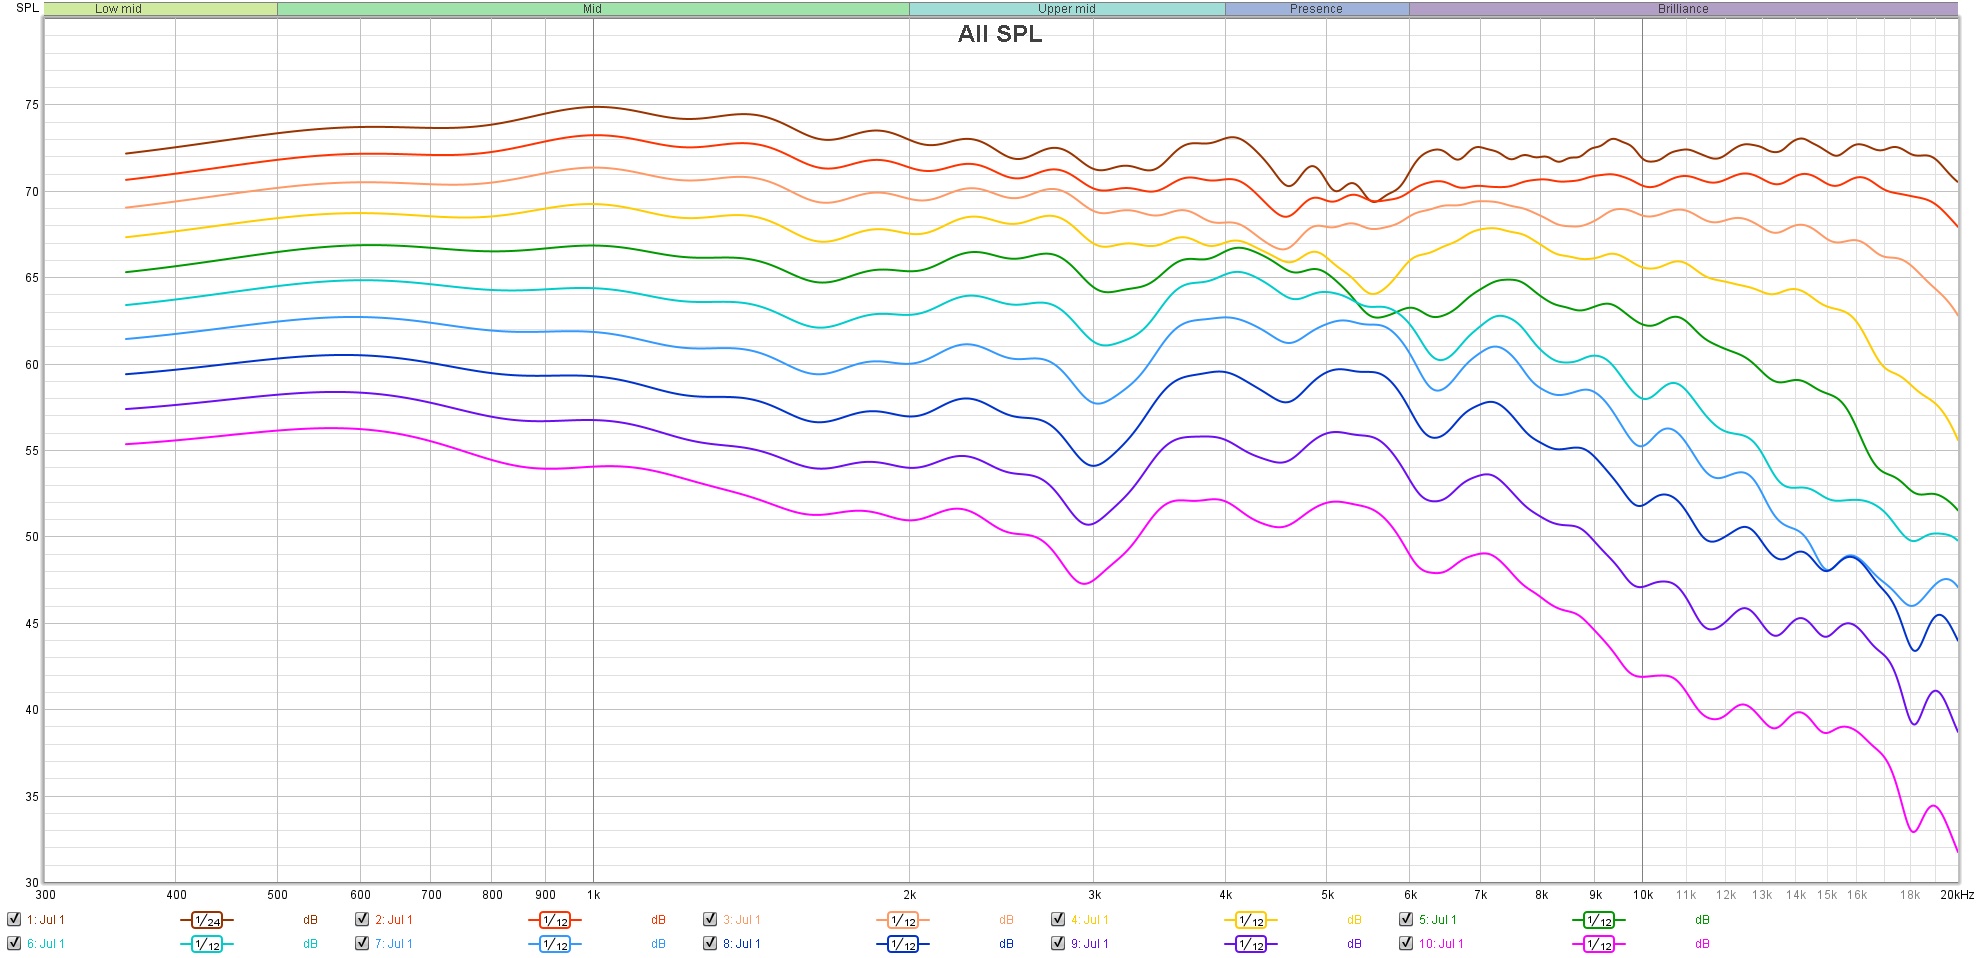Click the SPL axis label at top left

coord(27,8)
